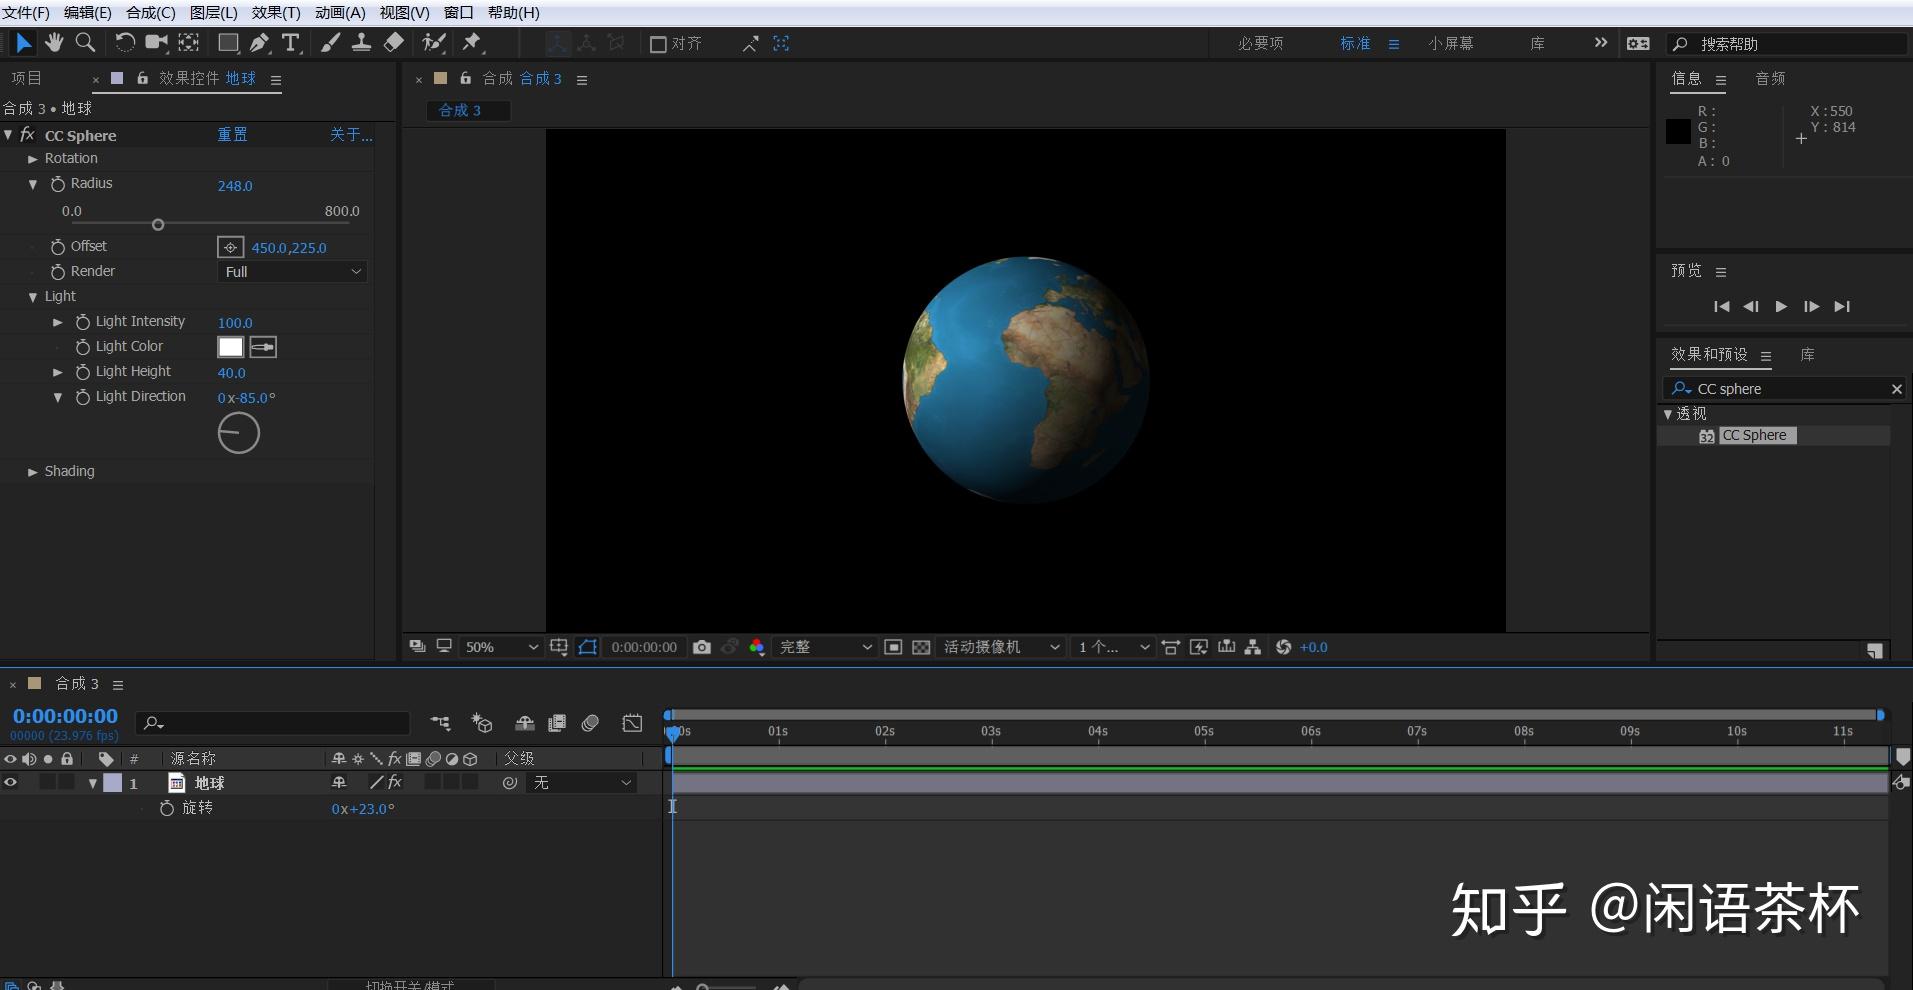Click the Puppet Pin tool
The image size is (1913, 990).
point(472,43)
